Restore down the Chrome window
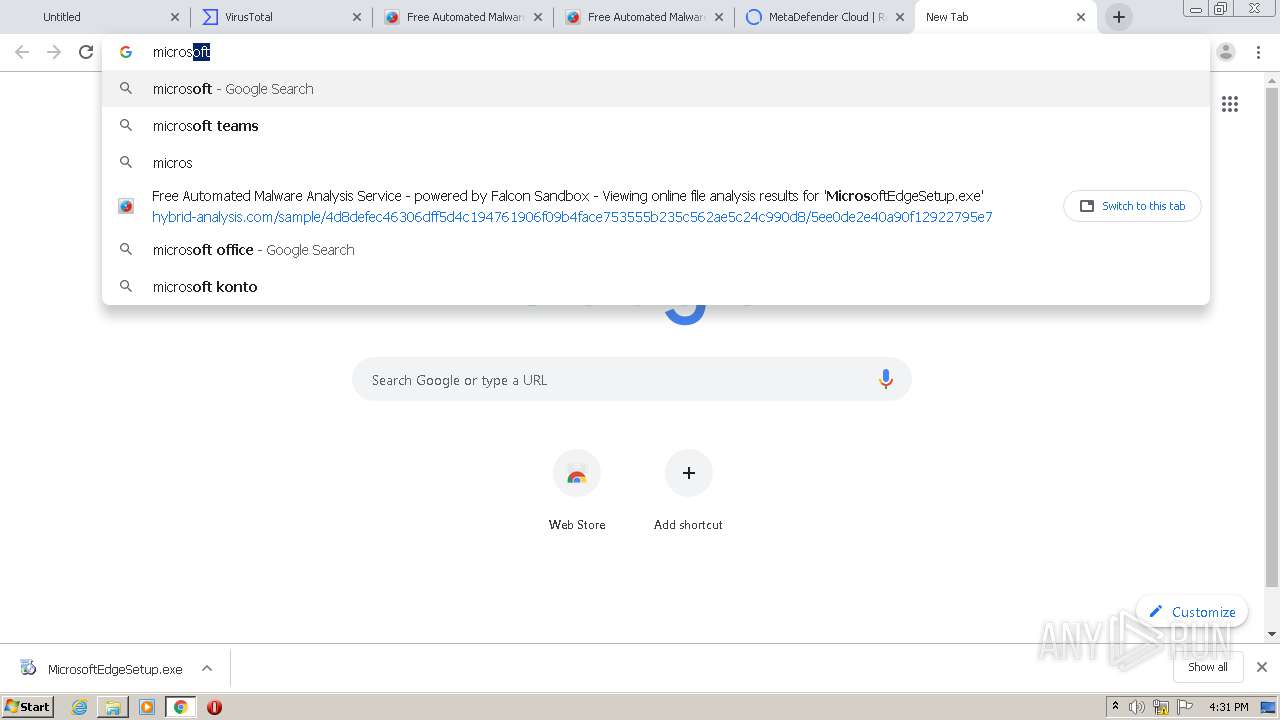The width and height of the screenshot is (1280, 720). tap(1221, 9)
